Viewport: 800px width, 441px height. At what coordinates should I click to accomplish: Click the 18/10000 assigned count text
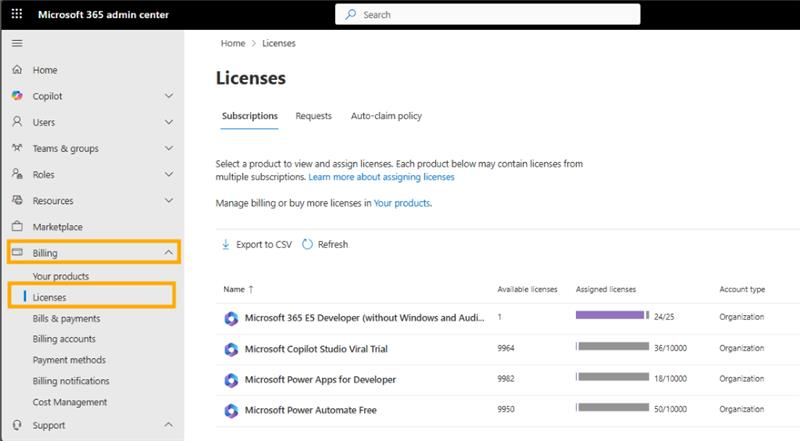coord(670,379)
